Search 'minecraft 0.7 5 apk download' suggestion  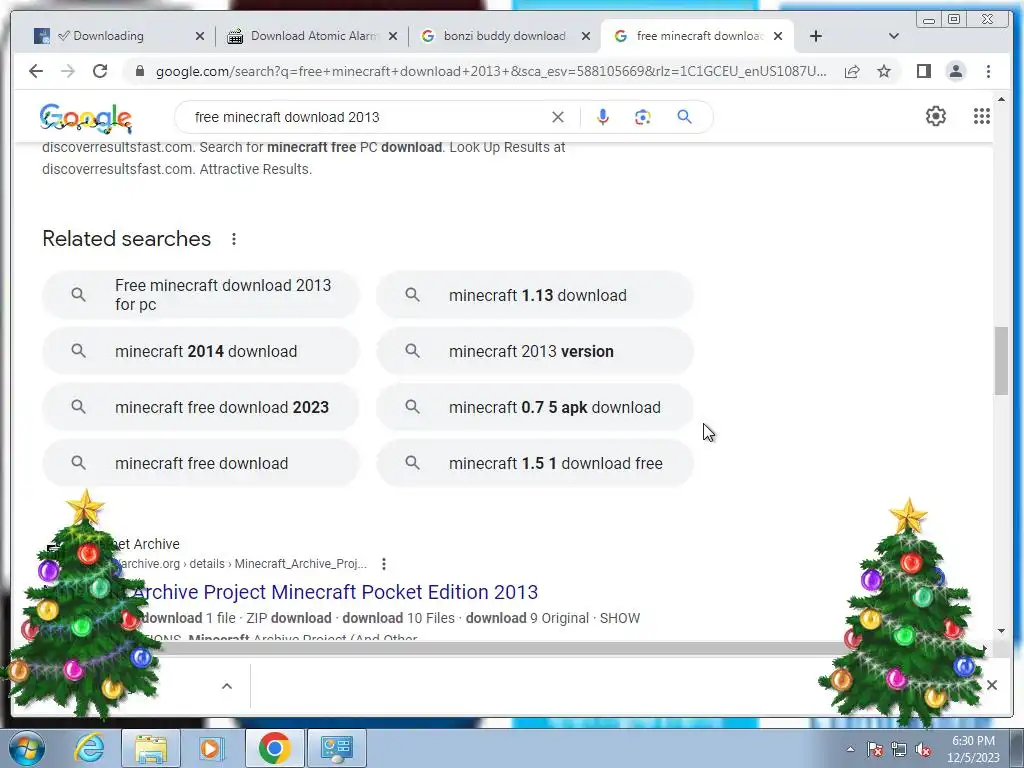pos(535,408)
